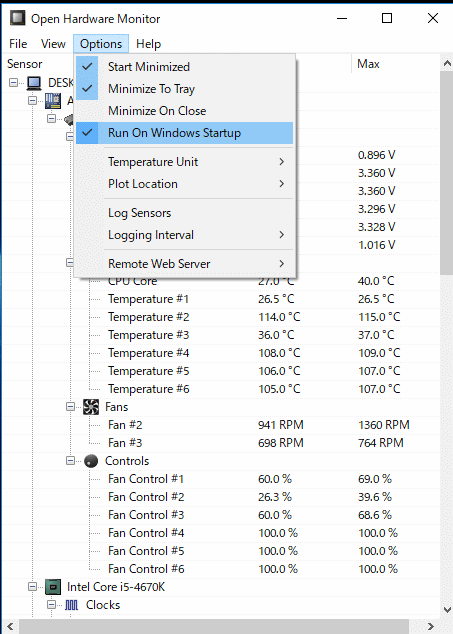This screenshot has width=453, height=634.
Task: Open Remote Web Server submenu
Action: (184, 264)
